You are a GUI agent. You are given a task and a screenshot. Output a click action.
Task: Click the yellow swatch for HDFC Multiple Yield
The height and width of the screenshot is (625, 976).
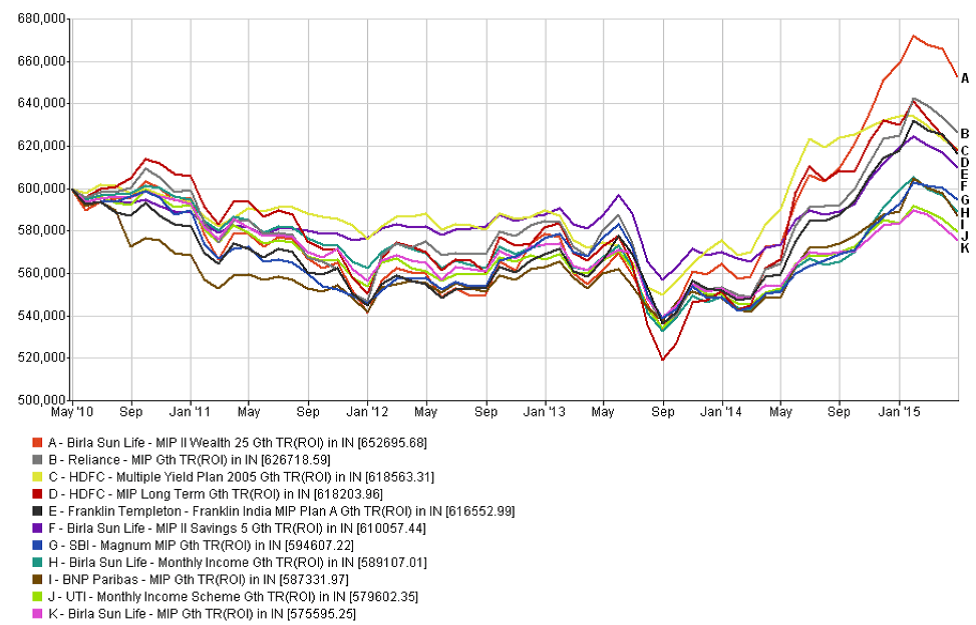(x=37, y=477)
